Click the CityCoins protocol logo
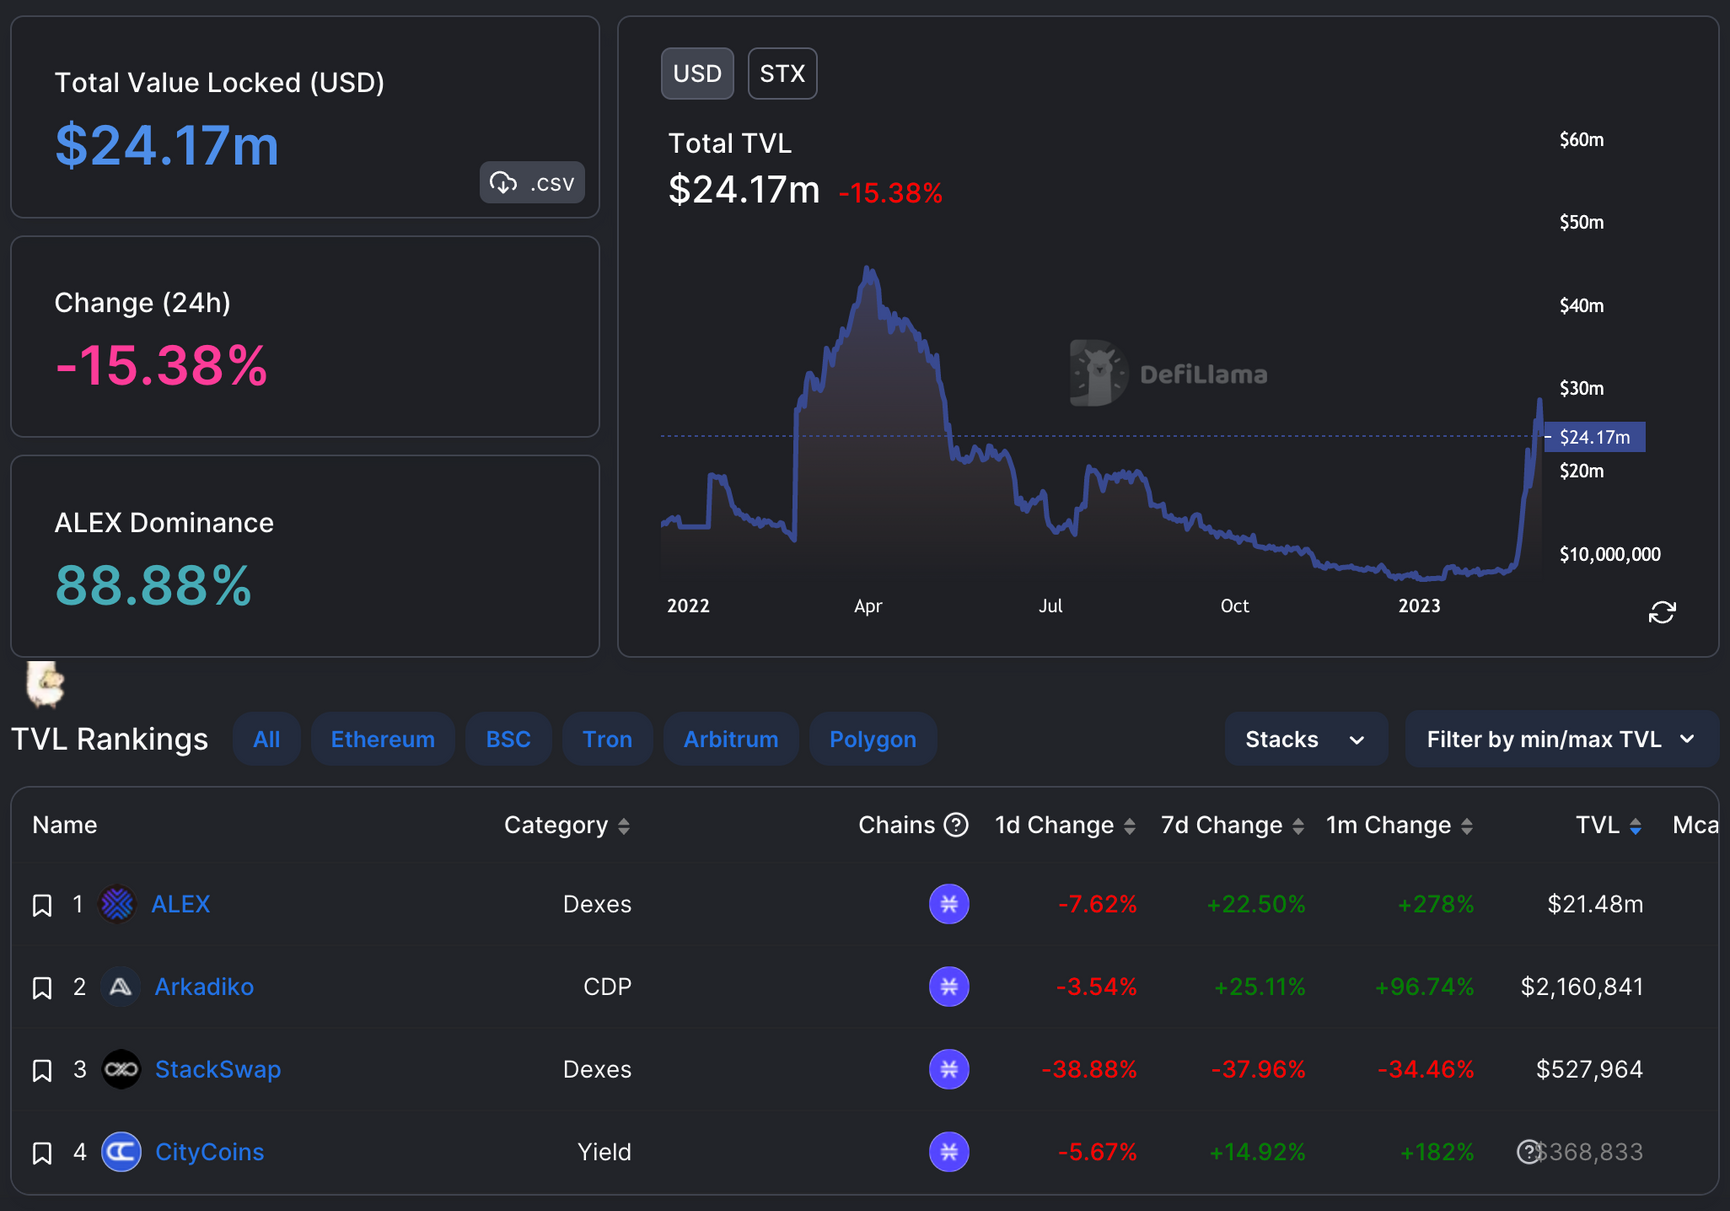The image size is (1730, 1211). coord(120,1151)
